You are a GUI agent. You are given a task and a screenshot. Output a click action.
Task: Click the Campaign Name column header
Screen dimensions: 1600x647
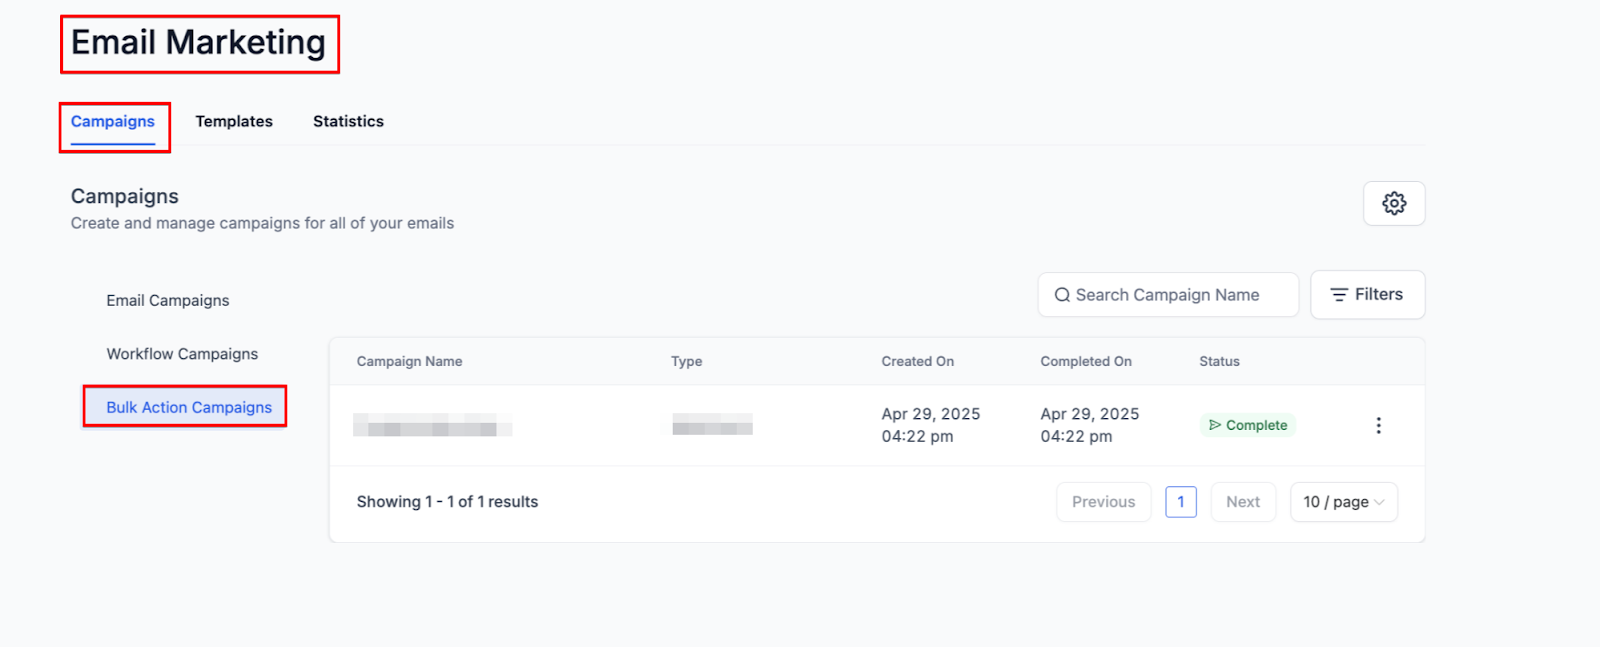409,361
